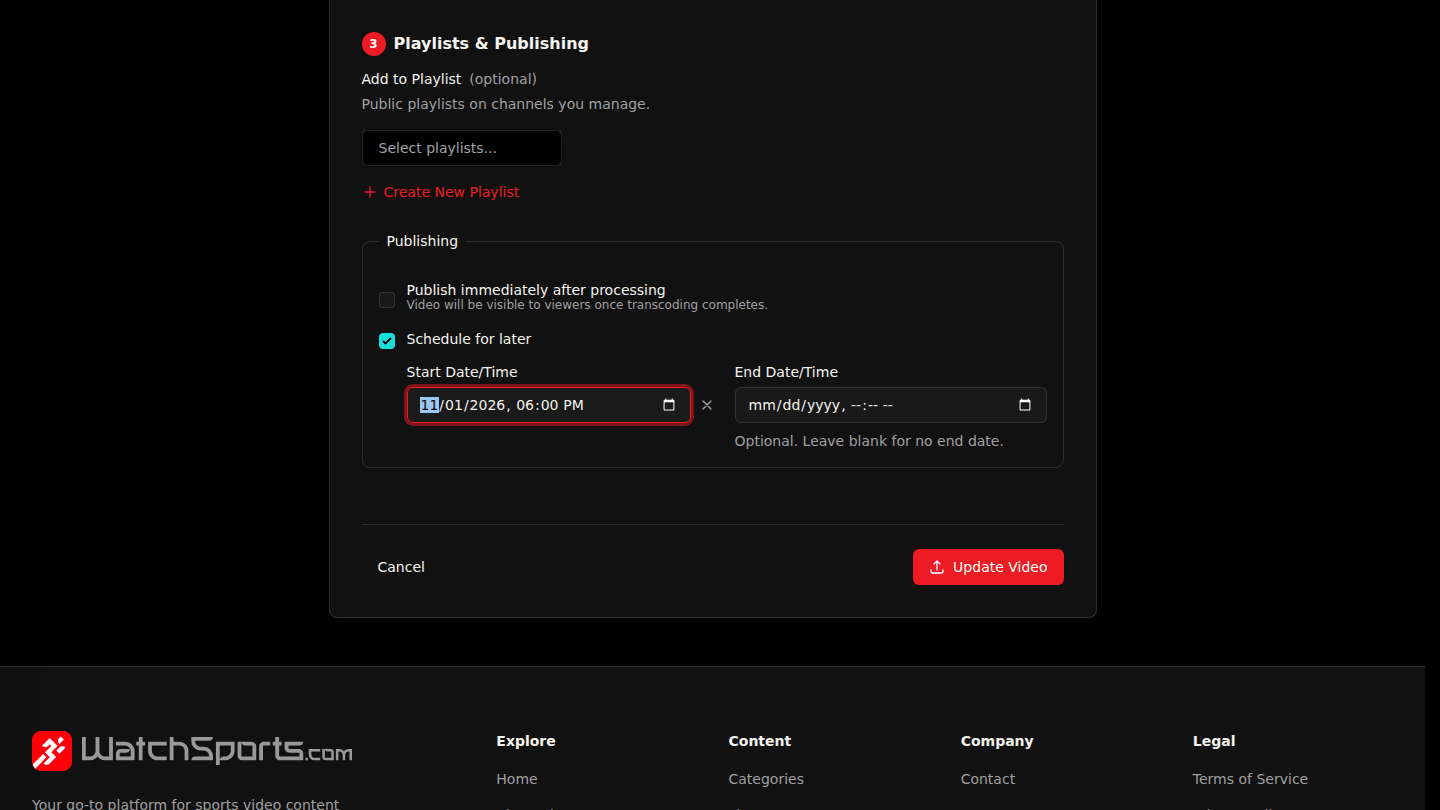Open the Terms of Service footer link
This screenshot has width=1440, height=810.
pos(1250,779)
